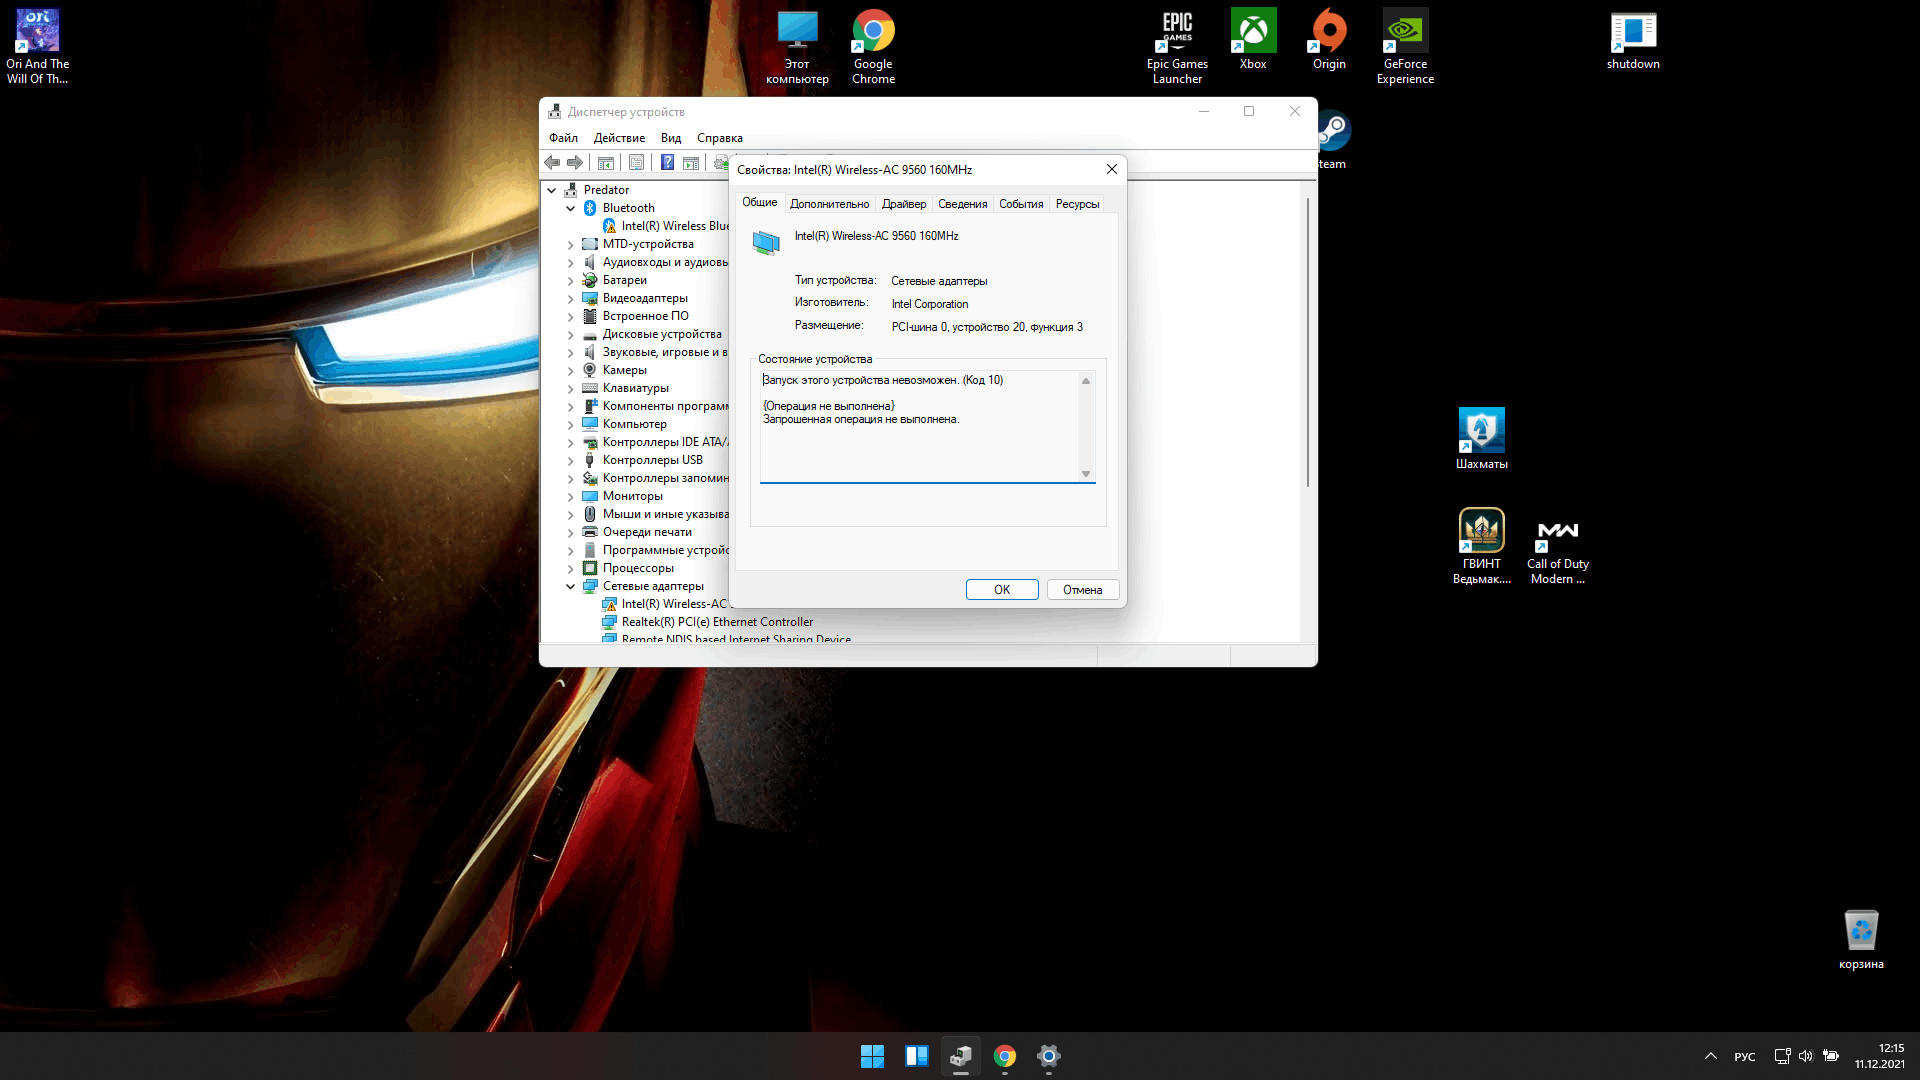Open События log tab
Screen dimensions: 1920x1080
[x=1021, y=203]
